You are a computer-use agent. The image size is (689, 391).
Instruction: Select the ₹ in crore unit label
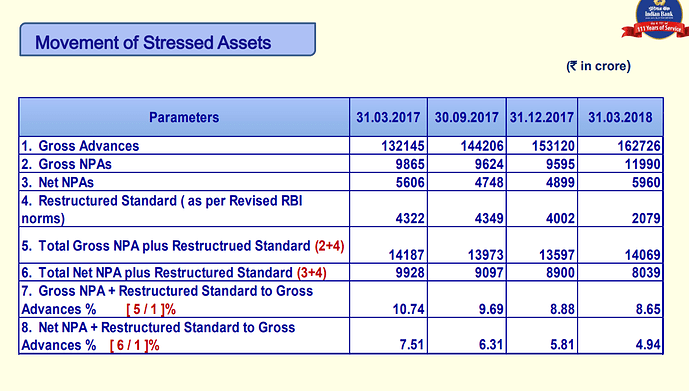click(x=598, y=66)
